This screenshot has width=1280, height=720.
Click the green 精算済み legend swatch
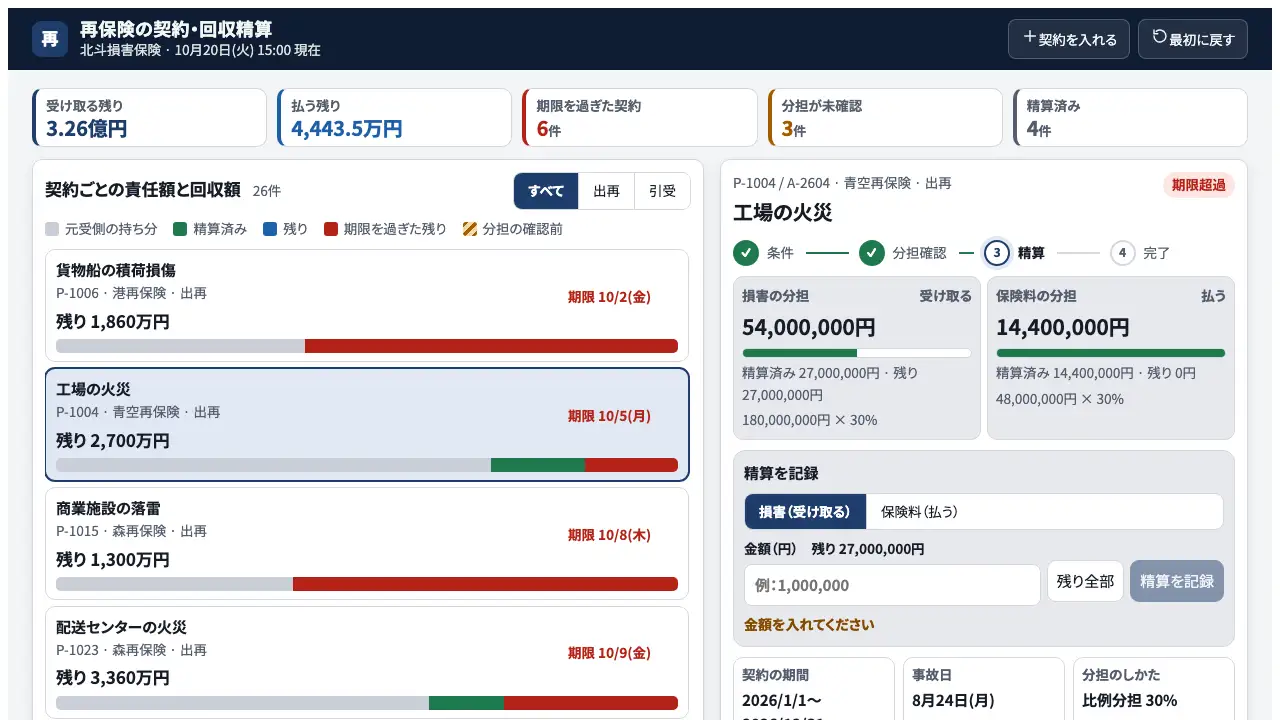pos(180,229)
